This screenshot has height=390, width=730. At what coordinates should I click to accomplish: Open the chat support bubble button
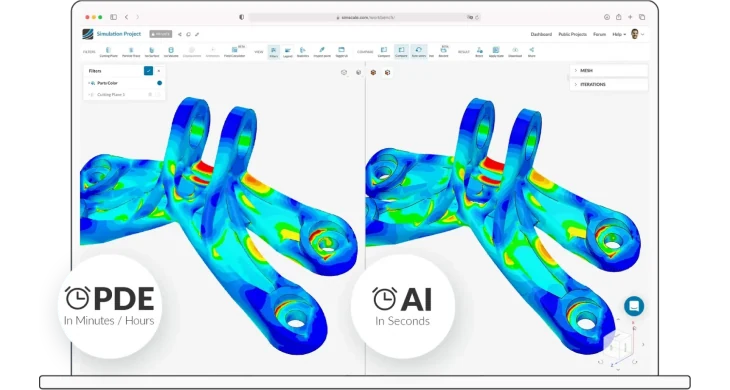click(x=634, y=306)
